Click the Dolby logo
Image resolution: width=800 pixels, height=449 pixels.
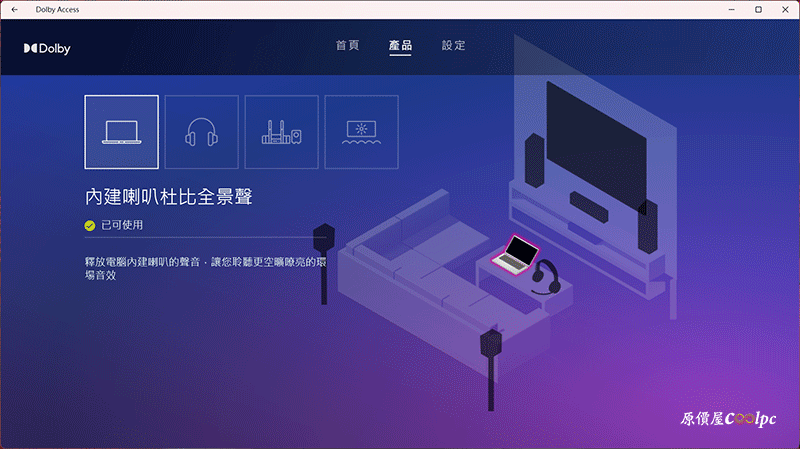pos(47,48)
